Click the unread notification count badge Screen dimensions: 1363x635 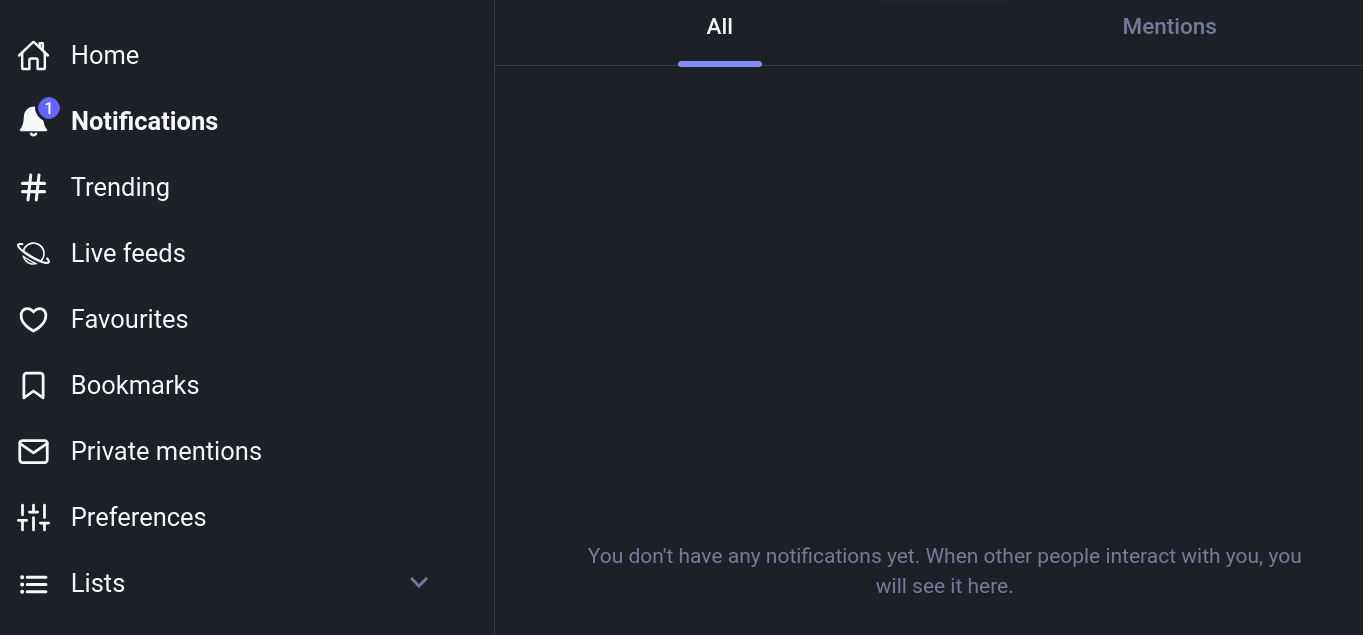[x=48, y=108]
